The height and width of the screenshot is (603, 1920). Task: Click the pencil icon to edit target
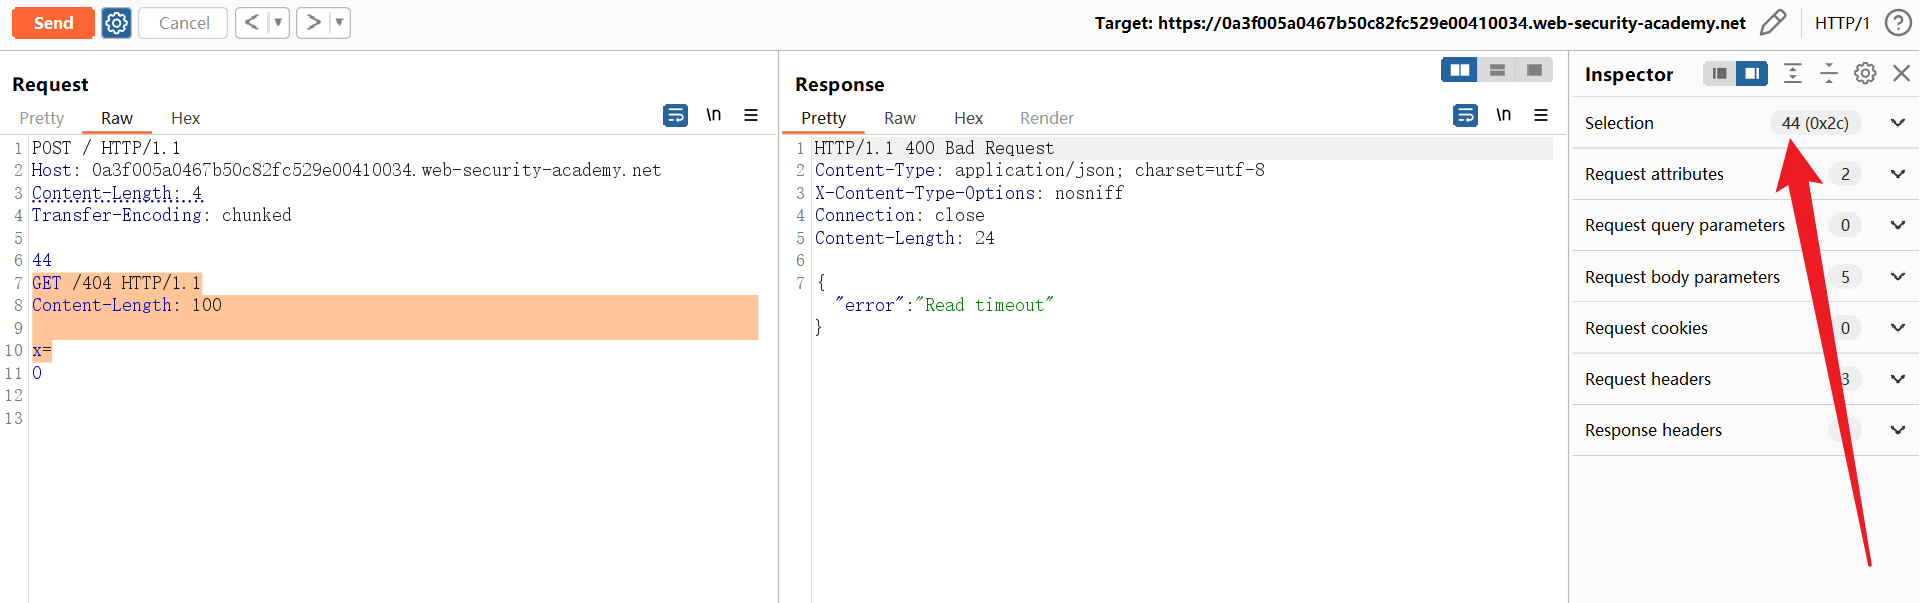tap(1772, 23)
